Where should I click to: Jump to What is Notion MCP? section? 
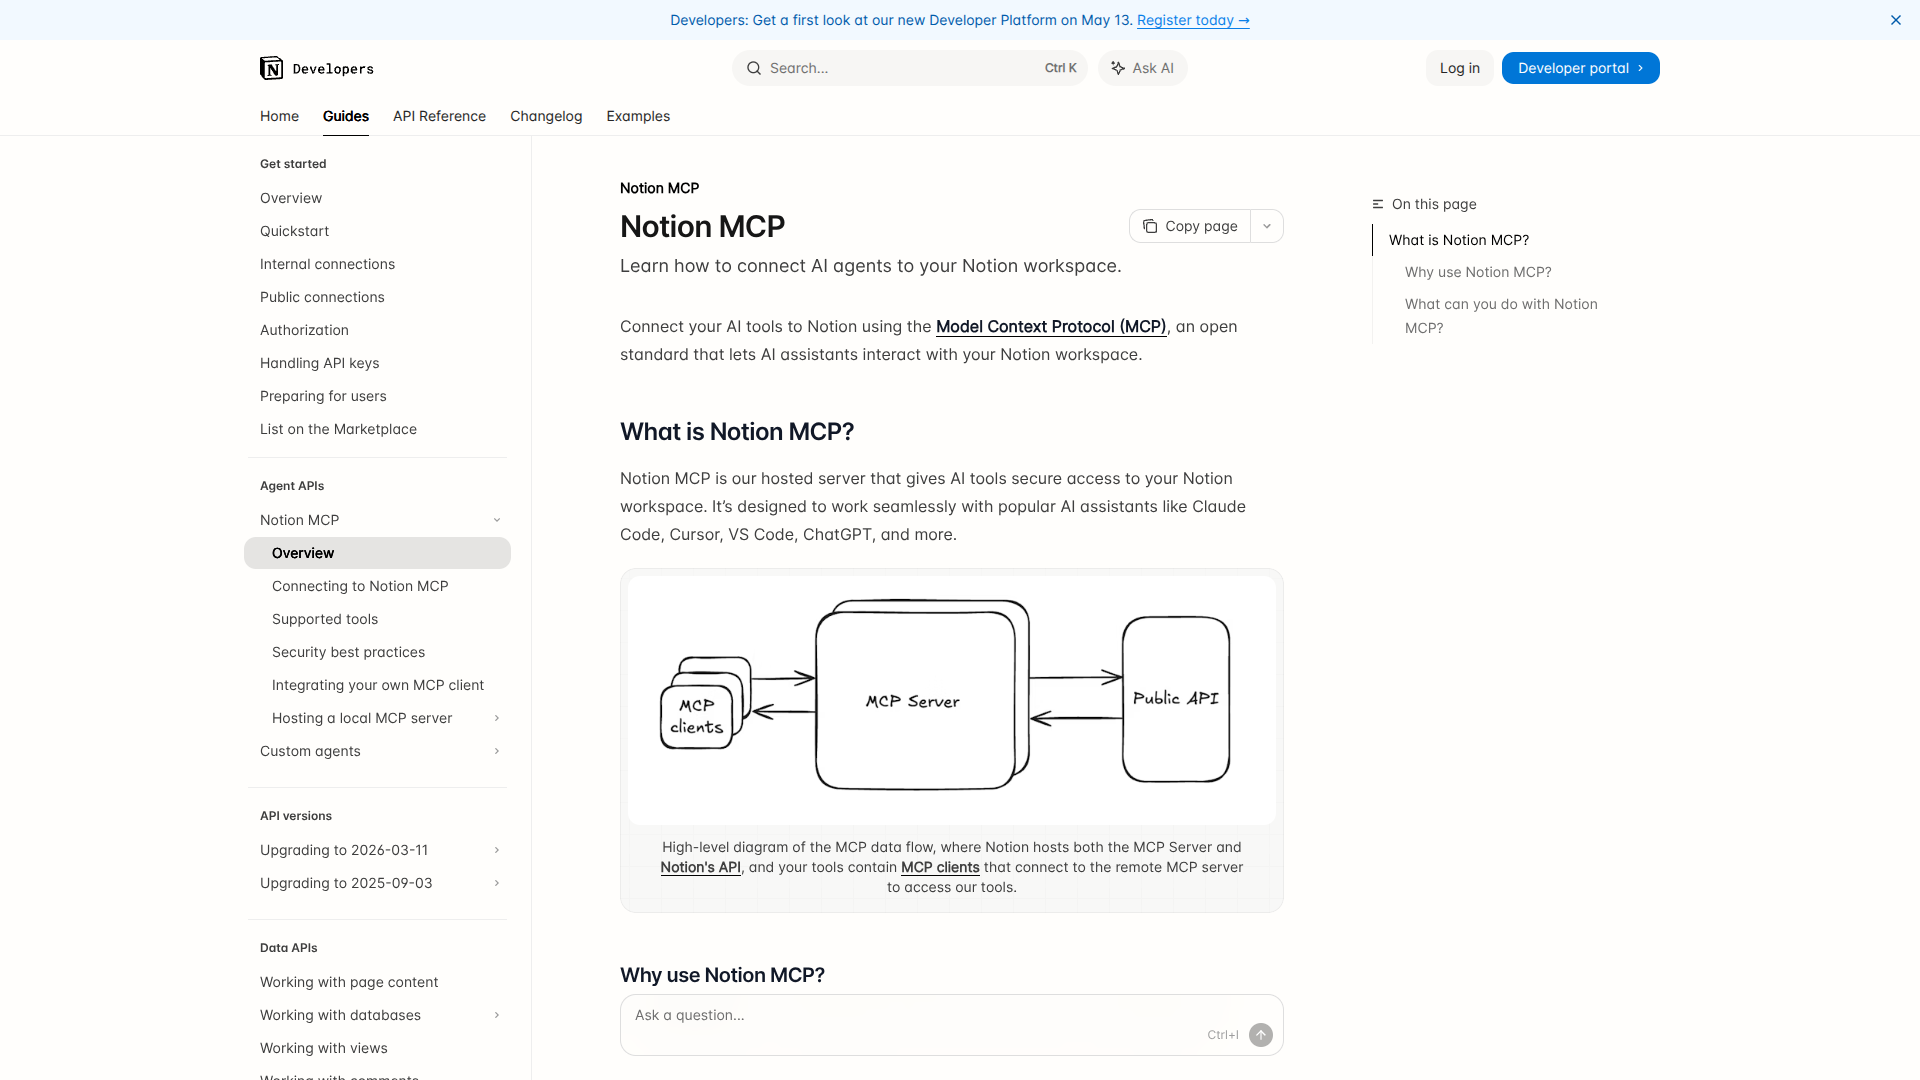(1458, 240)
